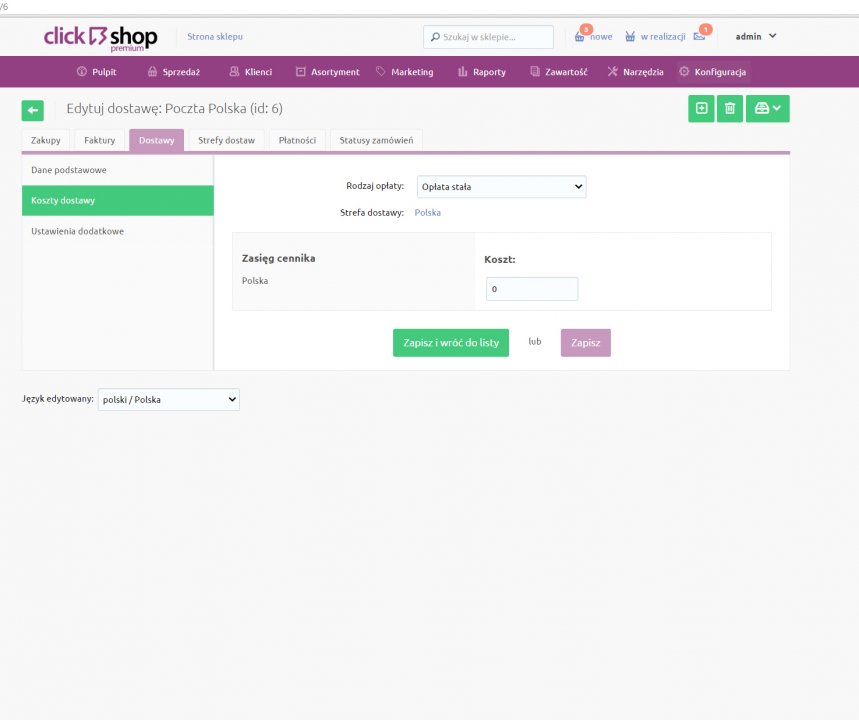This screenshot has width=859, height=720.
Task: Switch to the Zakupy tab
Action: tap(45, 140)
